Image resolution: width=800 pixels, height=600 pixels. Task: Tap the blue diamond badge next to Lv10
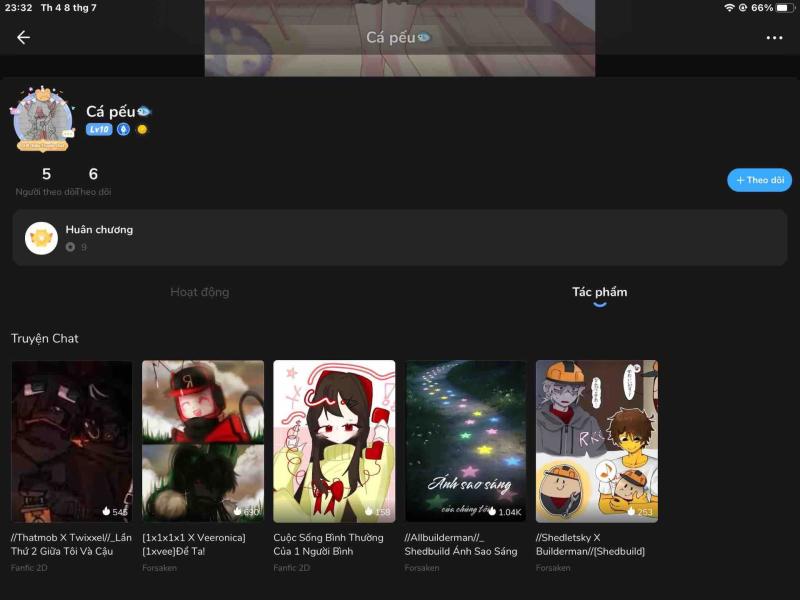click(123, 130)
